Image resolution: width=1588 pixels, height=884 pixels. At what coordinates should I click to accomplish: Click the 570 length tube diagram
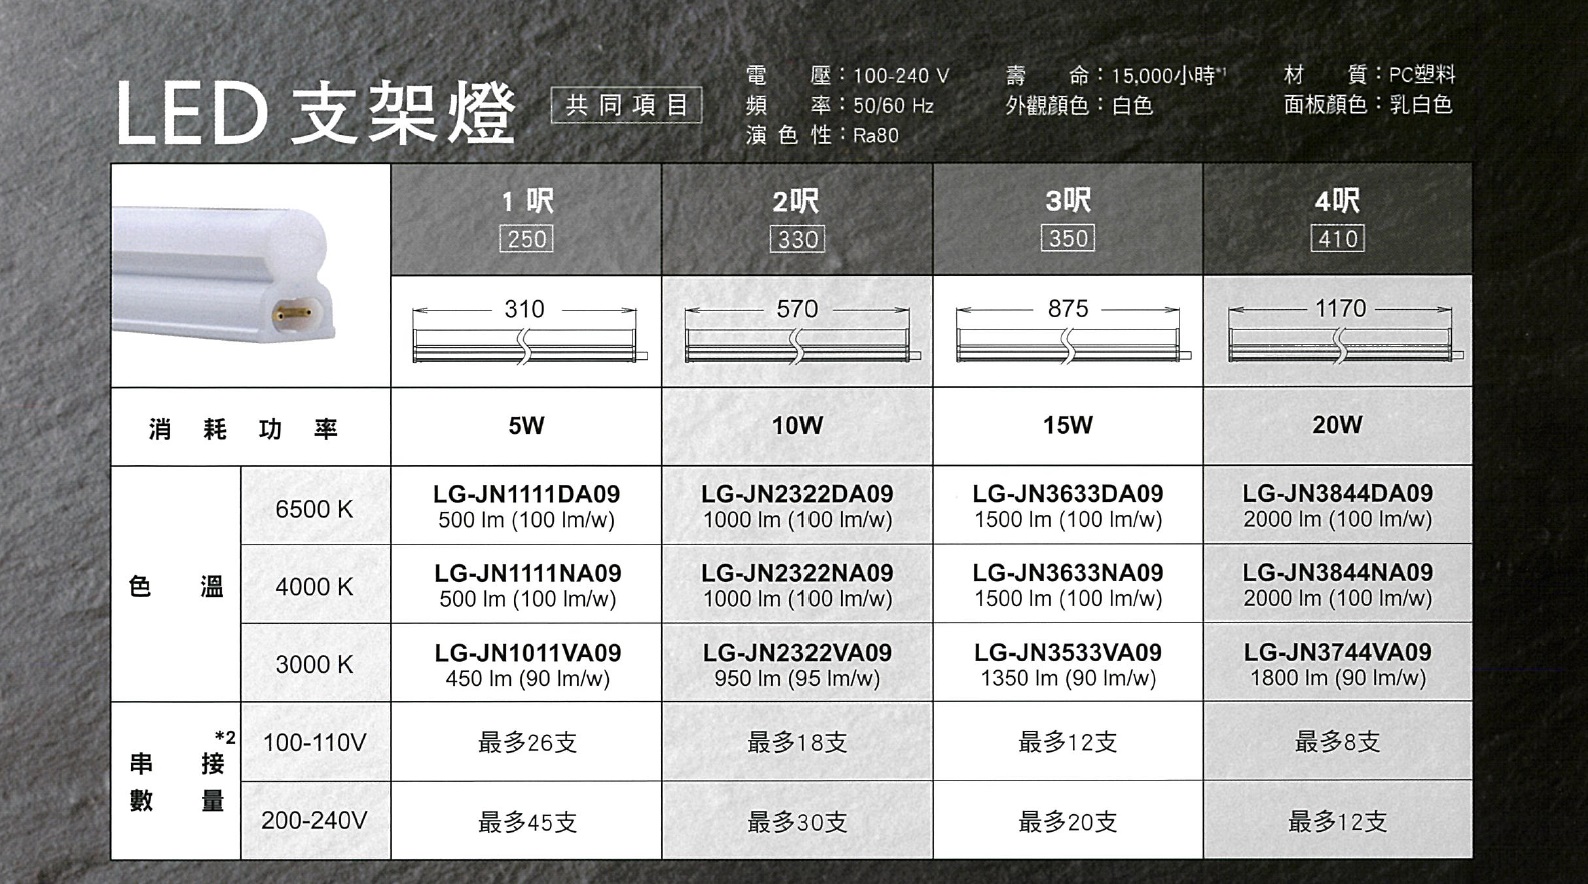798,333
